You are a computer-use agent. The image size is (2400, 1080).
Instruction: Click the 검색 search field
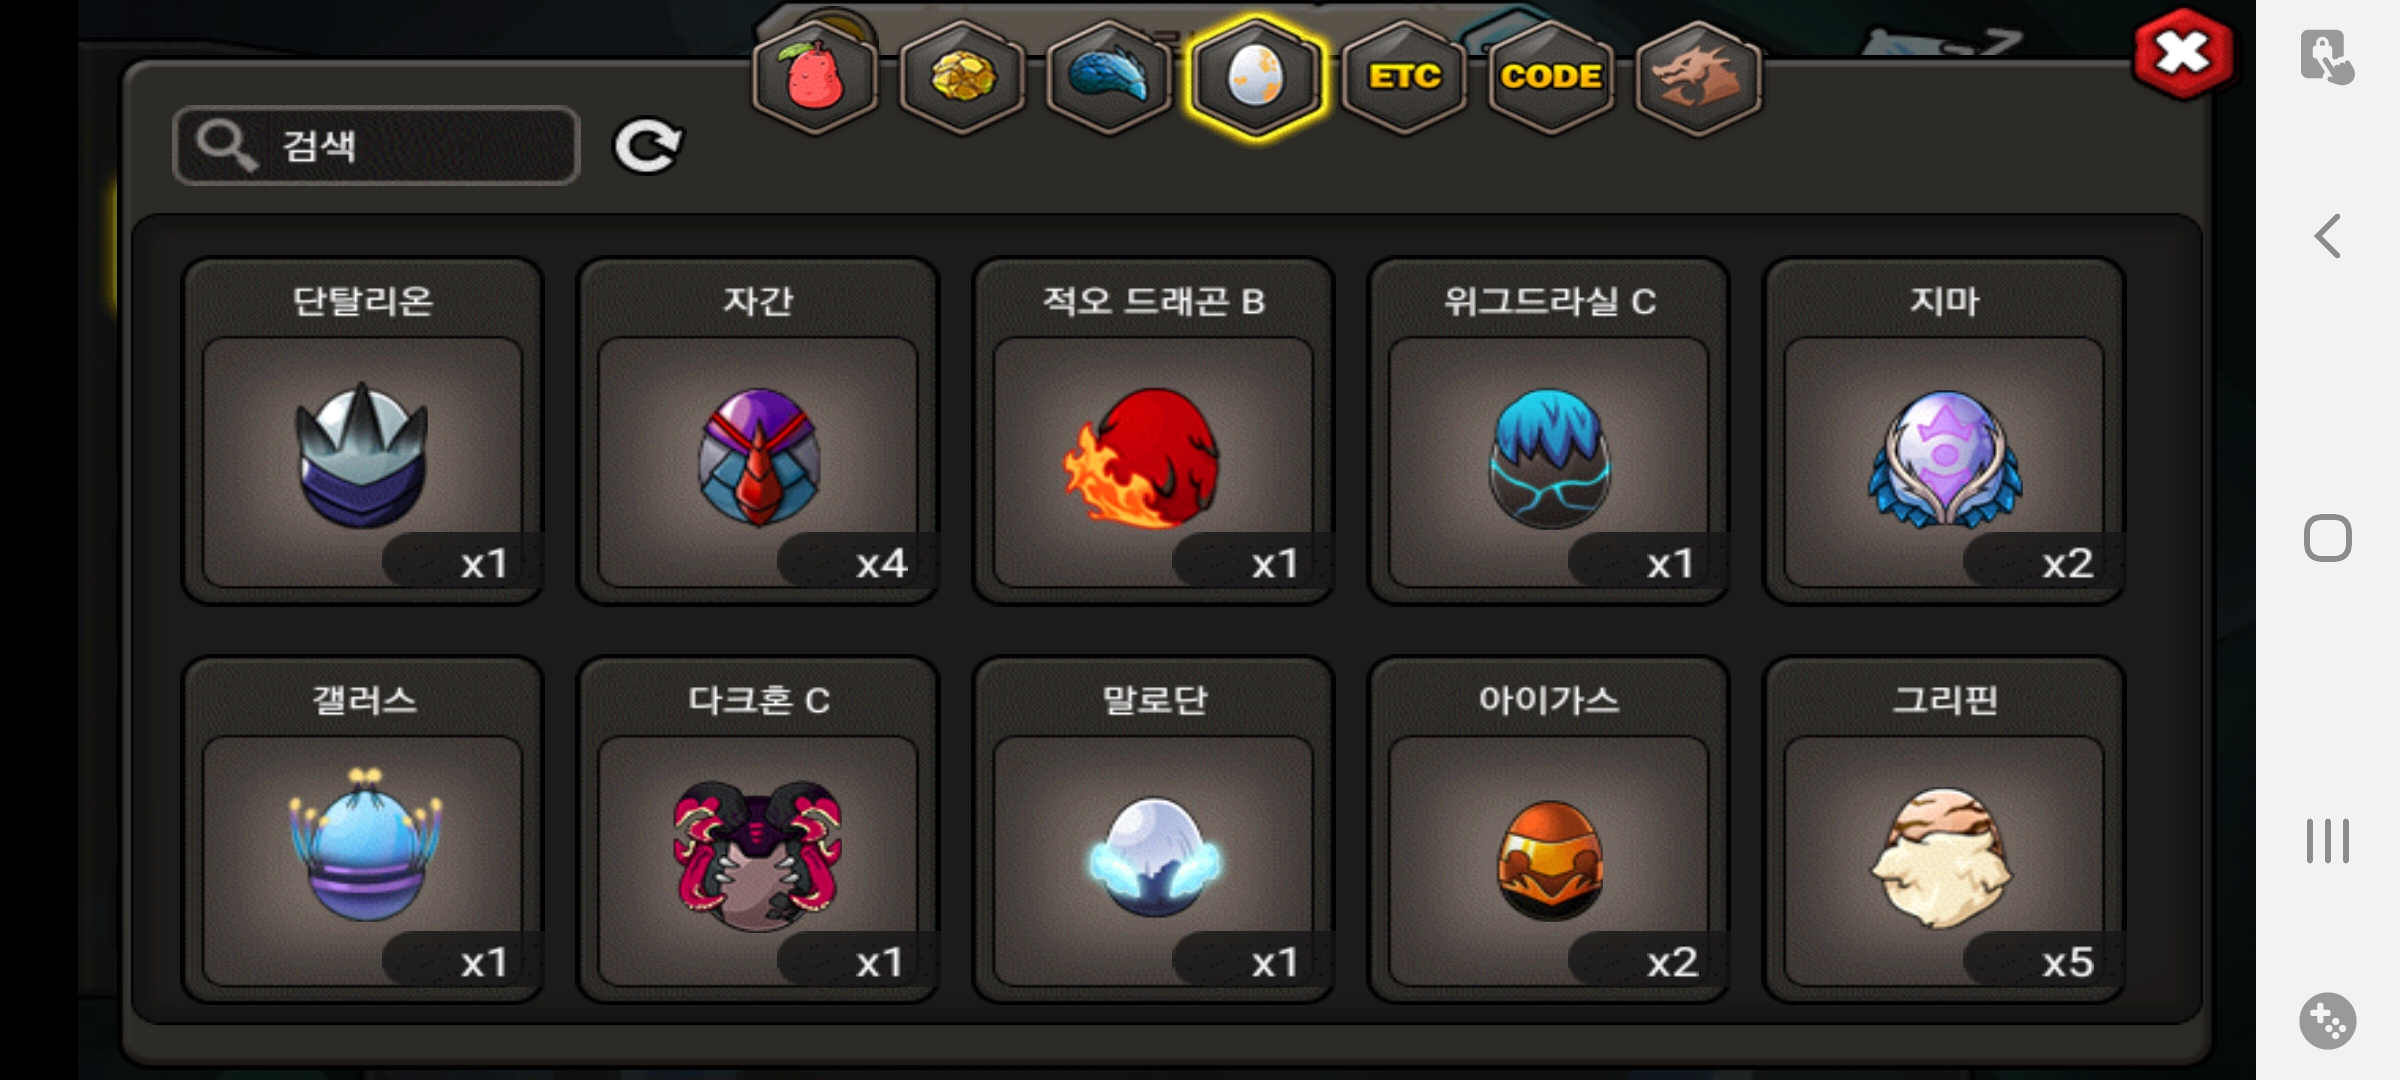coord(376,145)
